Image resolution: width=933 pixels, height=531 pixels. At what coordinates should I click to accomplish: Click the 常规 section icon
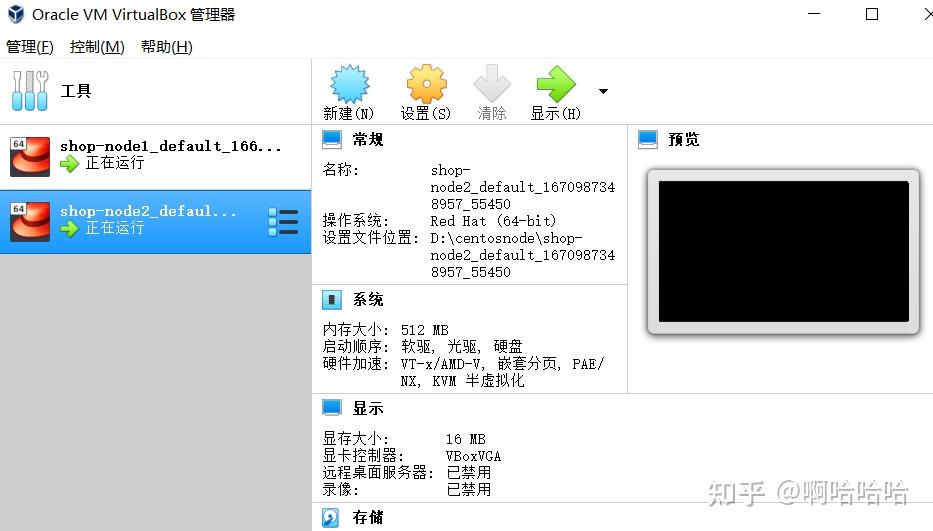coord(332,139)
